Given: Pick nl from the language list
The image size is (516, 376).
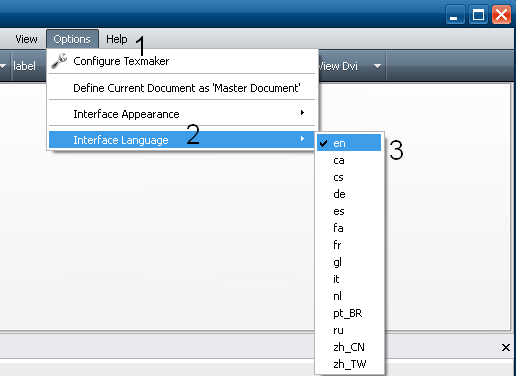Looking at the screenshot, I should pyautogui.click(x=349, y=296).
